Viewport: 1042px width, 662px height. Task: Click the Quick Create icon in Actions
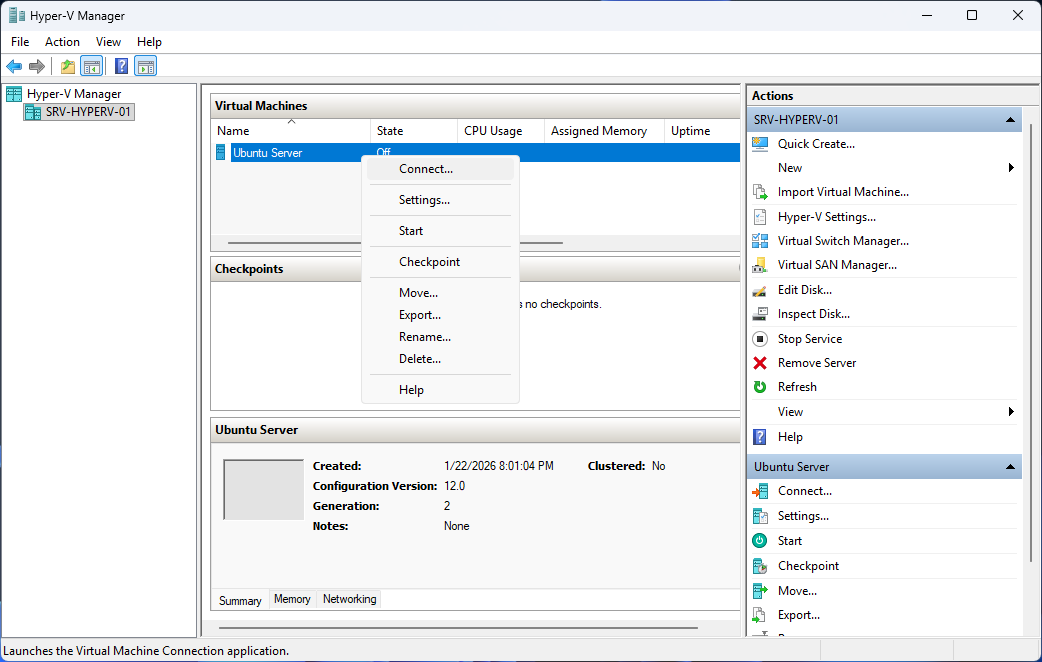coord(760,144)
